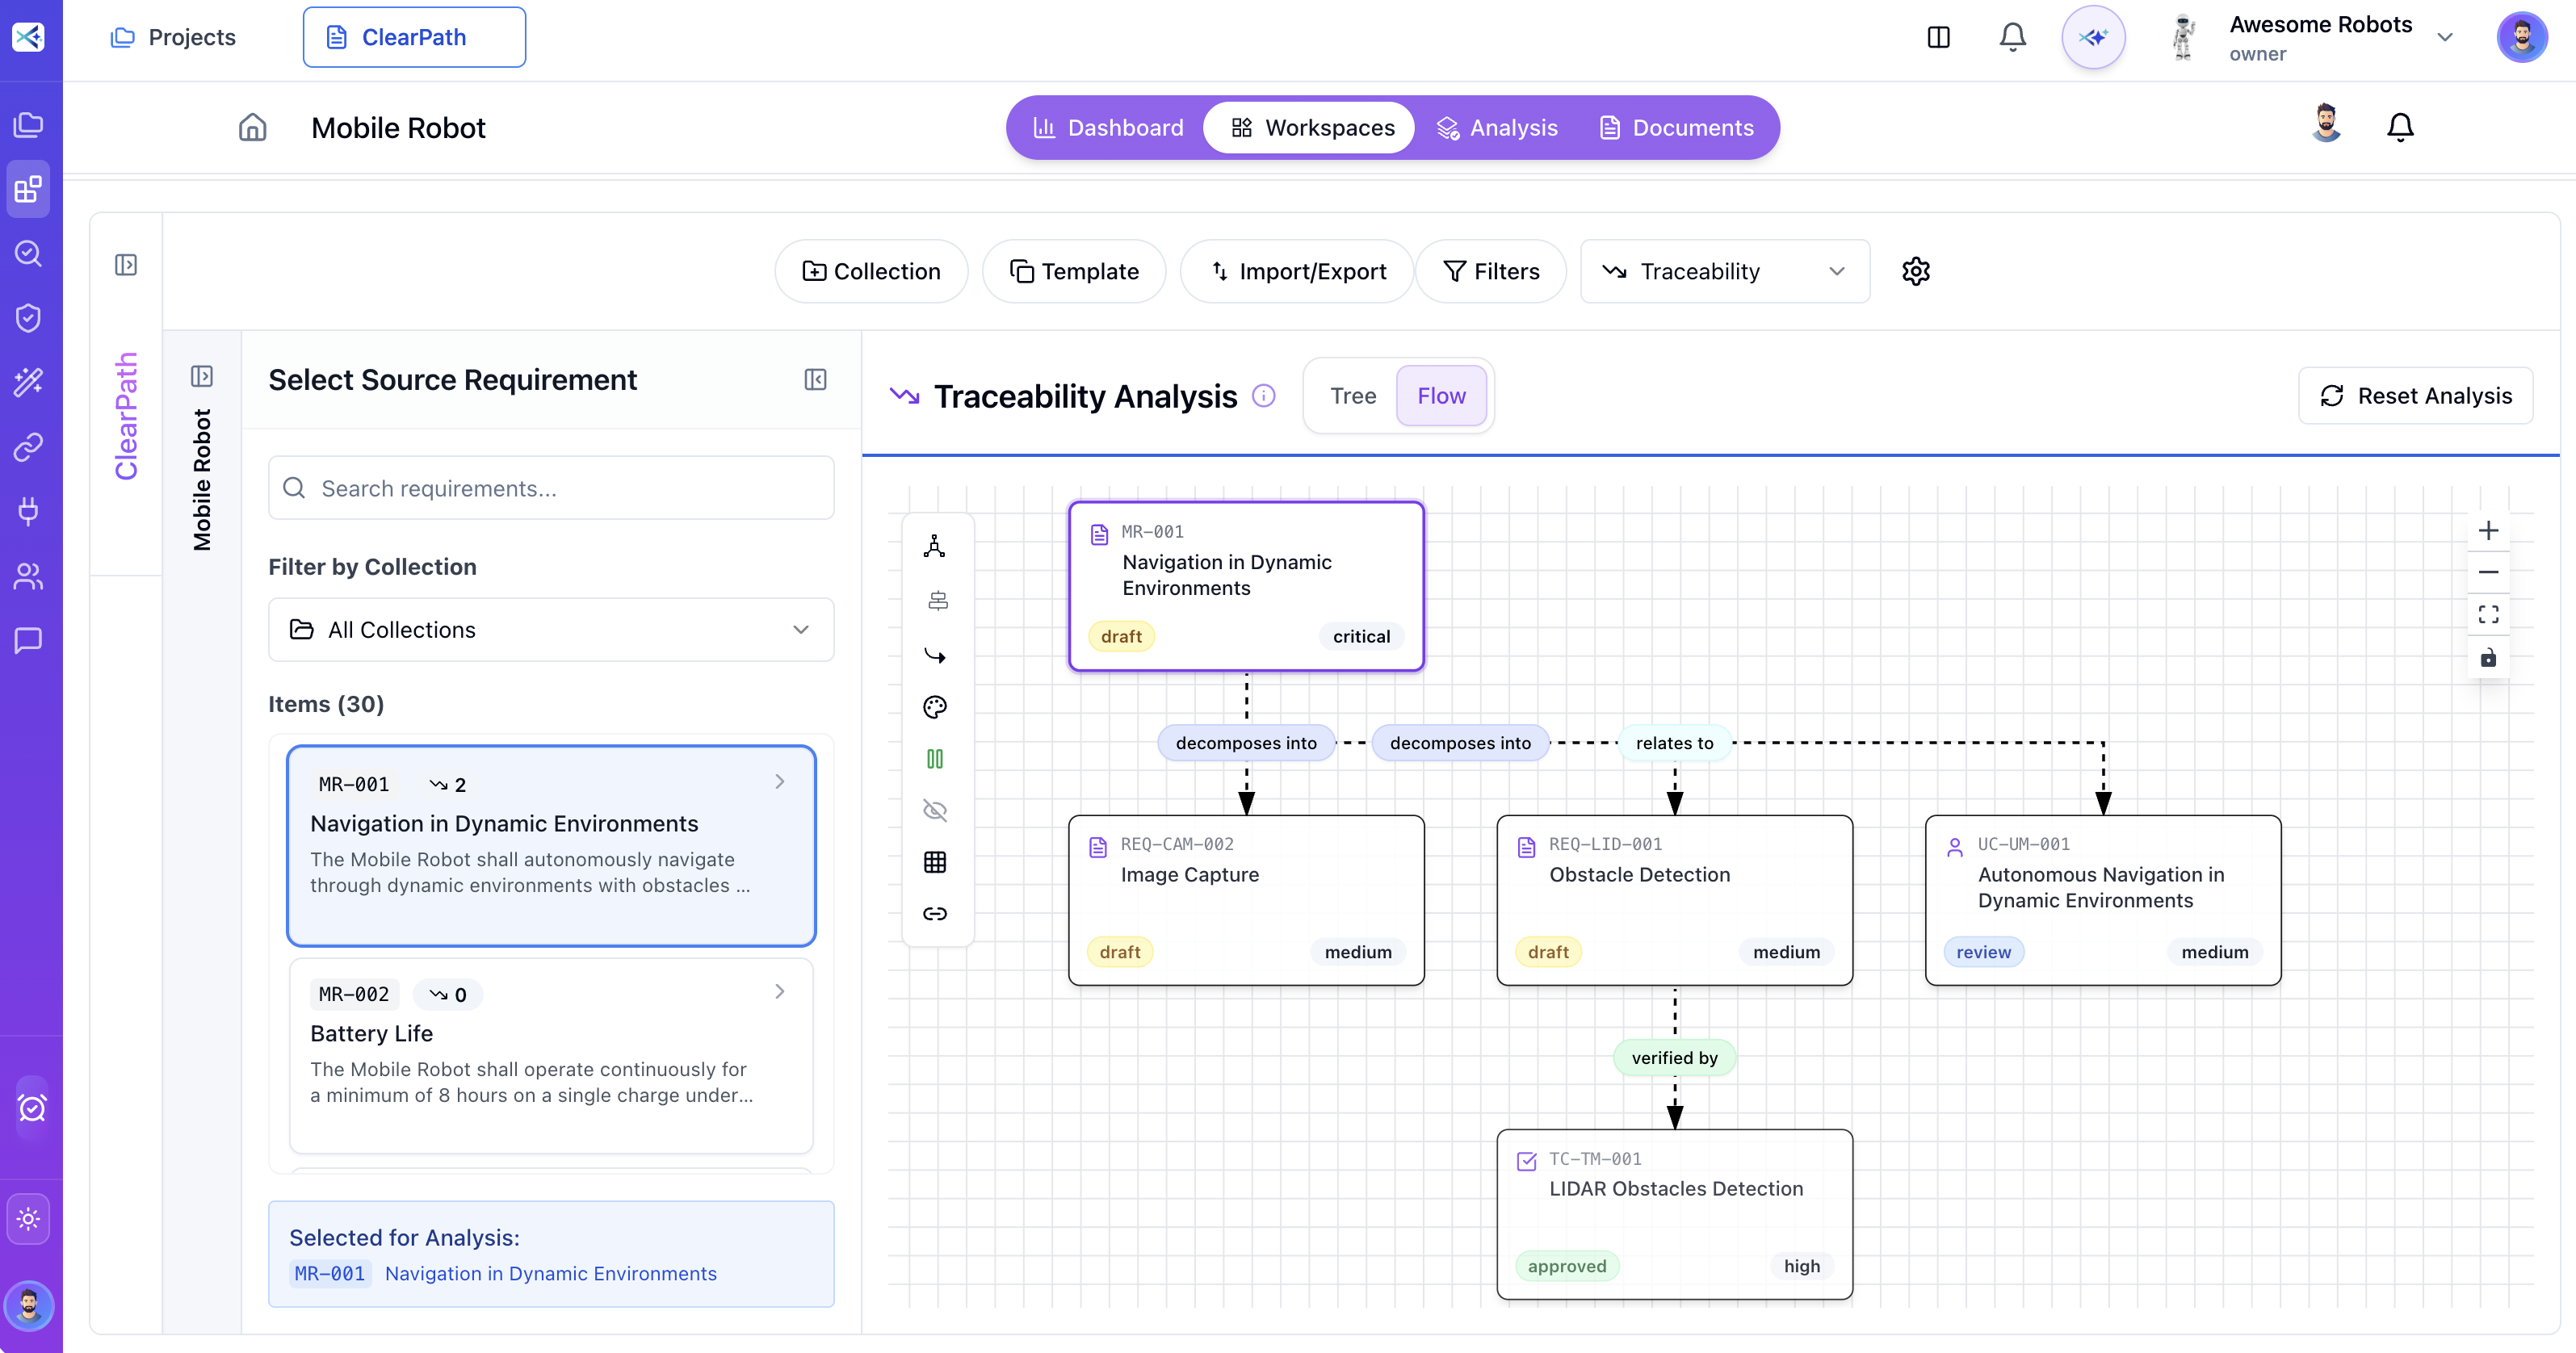Expand the MR-002 Battery Life item chevron
2576x1353 pixels.
[x=780, y=991]
